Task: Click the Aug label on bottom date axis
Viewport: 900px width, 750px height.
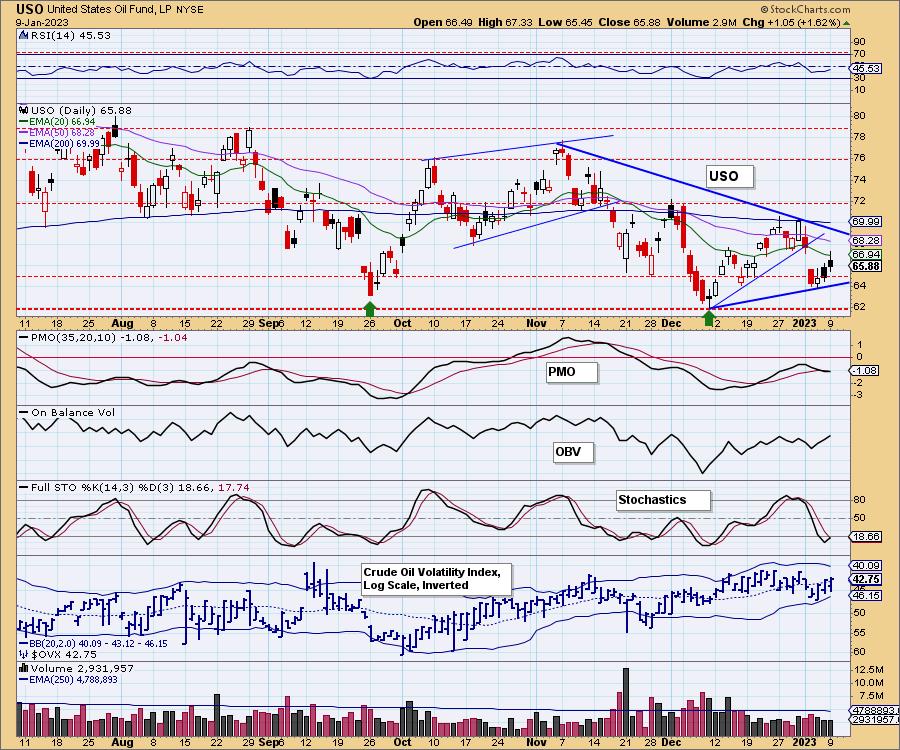Action: point(122,742)
